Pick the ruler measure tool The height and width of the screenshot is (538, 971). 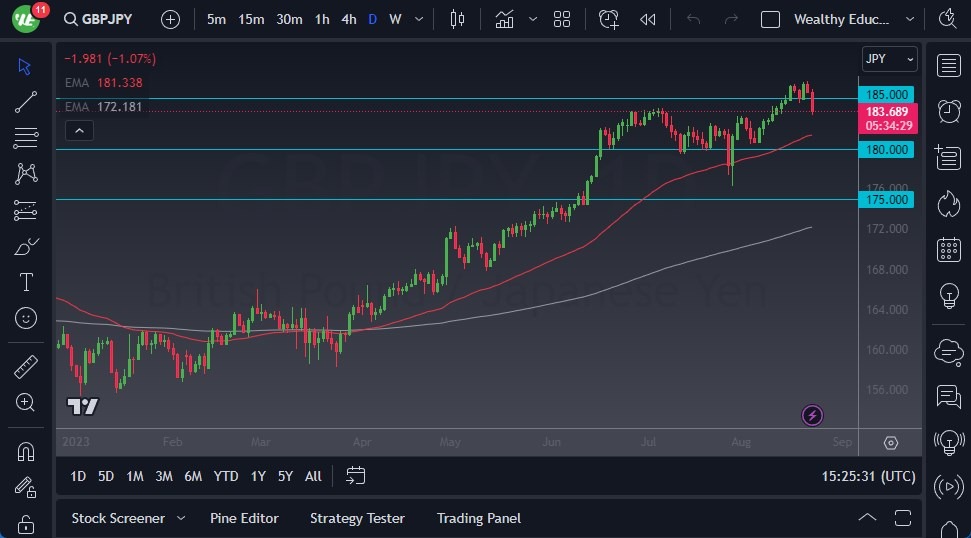click(26, 367)
